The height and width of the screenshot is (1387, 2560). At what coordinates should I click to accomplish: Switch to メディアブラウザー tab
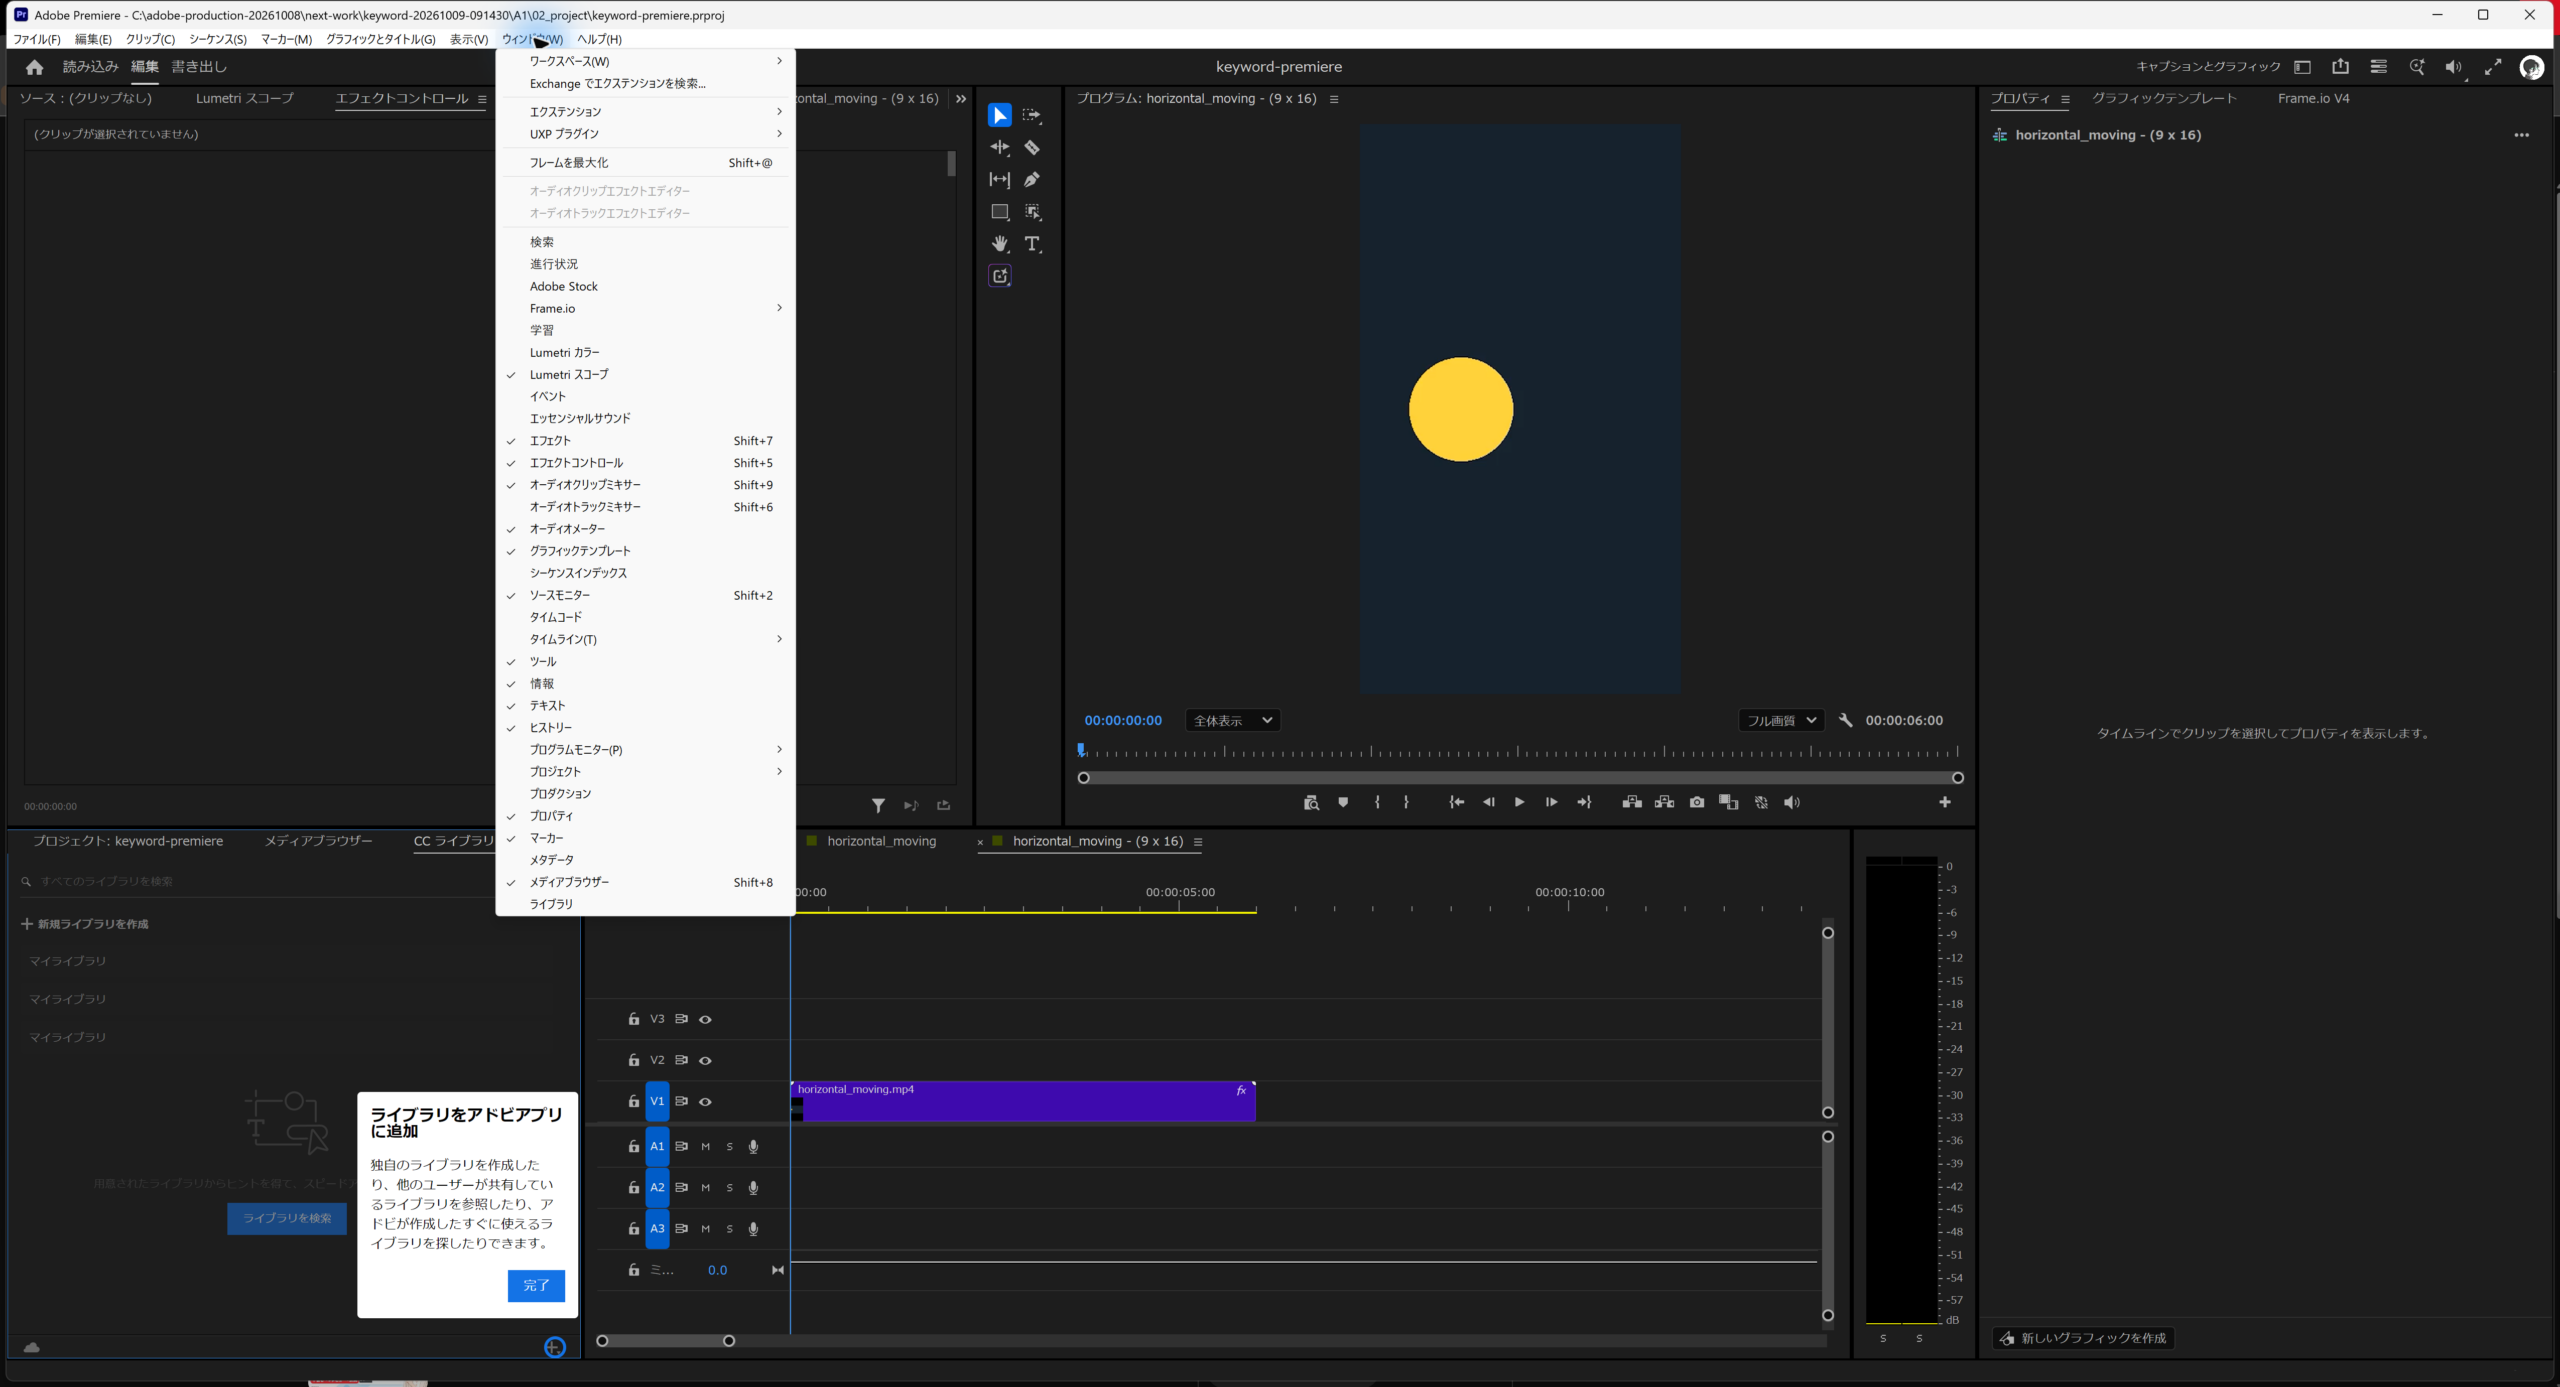tap(318, 841)
